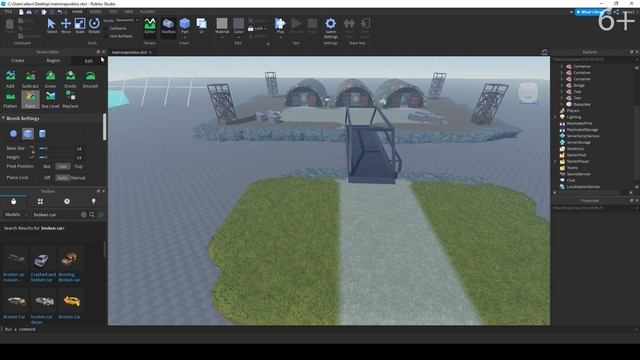Click the What's New button
The image size is (640, 360).
tap(590, 12)
